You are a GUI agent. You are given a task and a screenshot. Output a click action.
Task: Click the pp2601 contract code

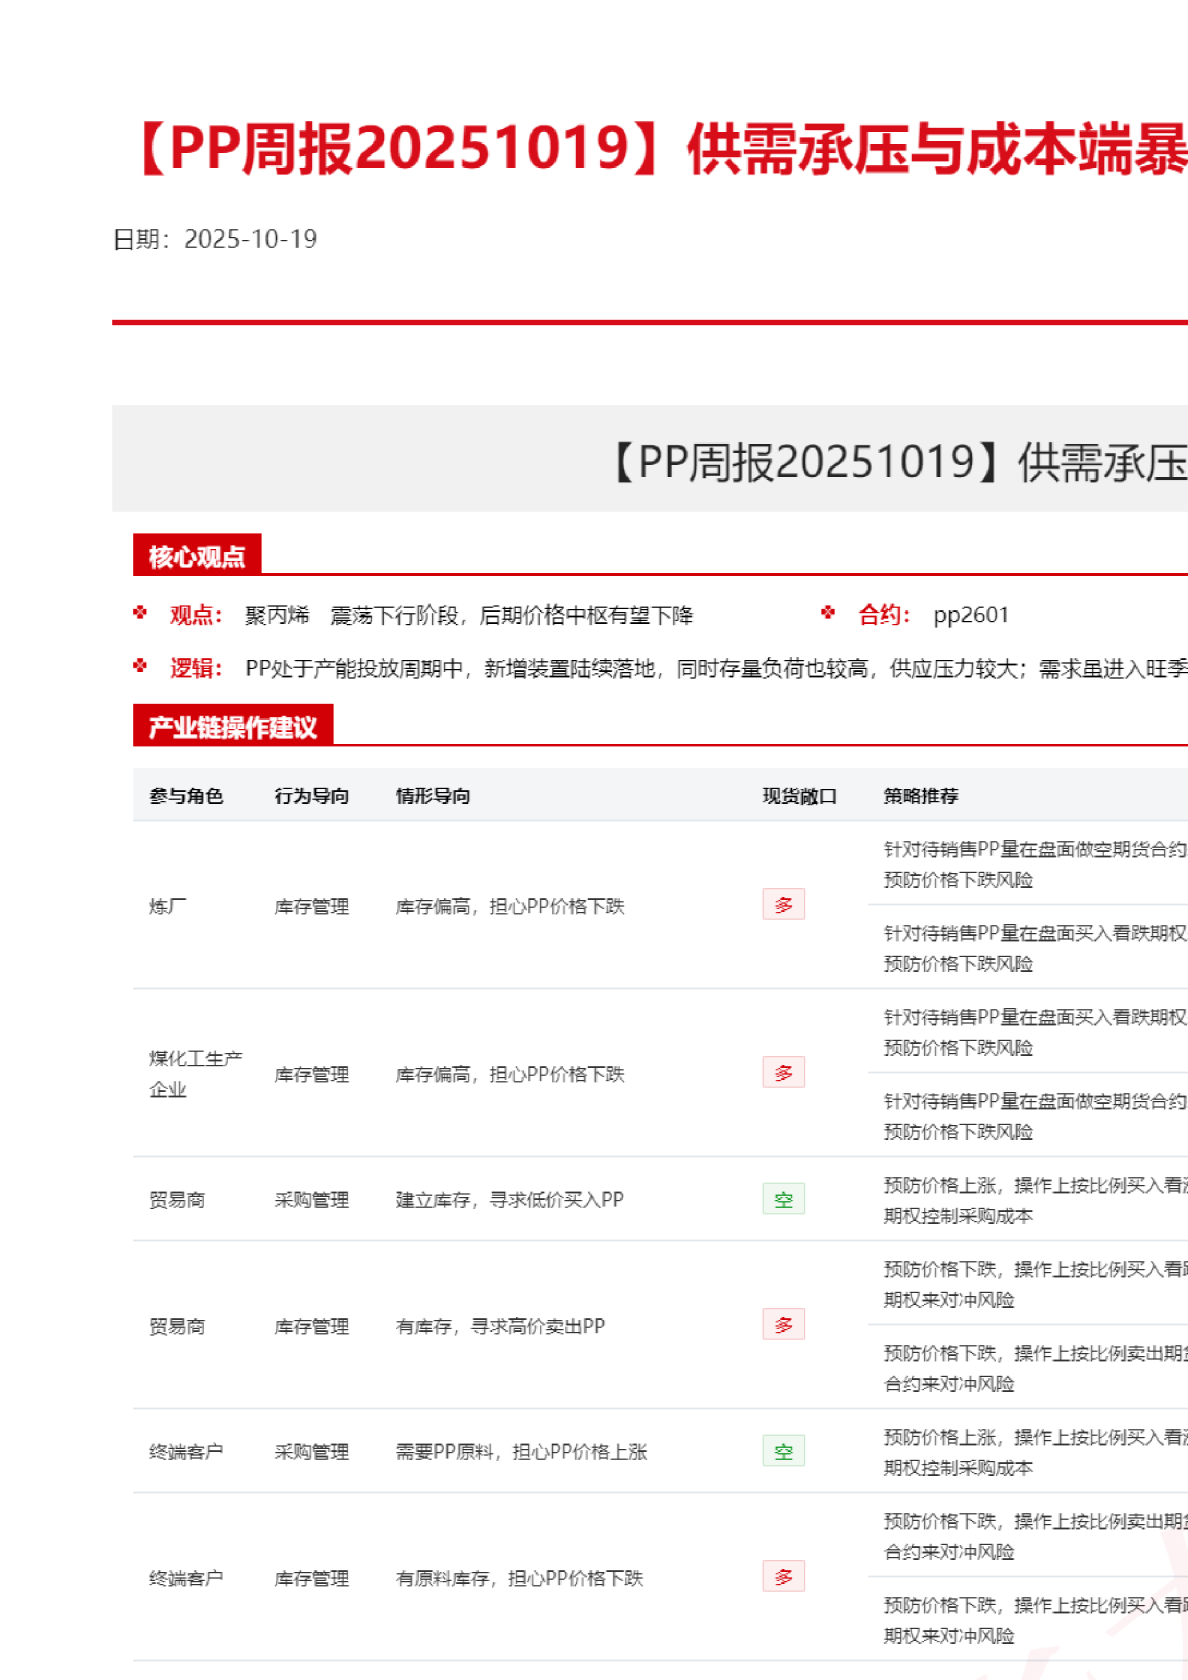[971, 615]
